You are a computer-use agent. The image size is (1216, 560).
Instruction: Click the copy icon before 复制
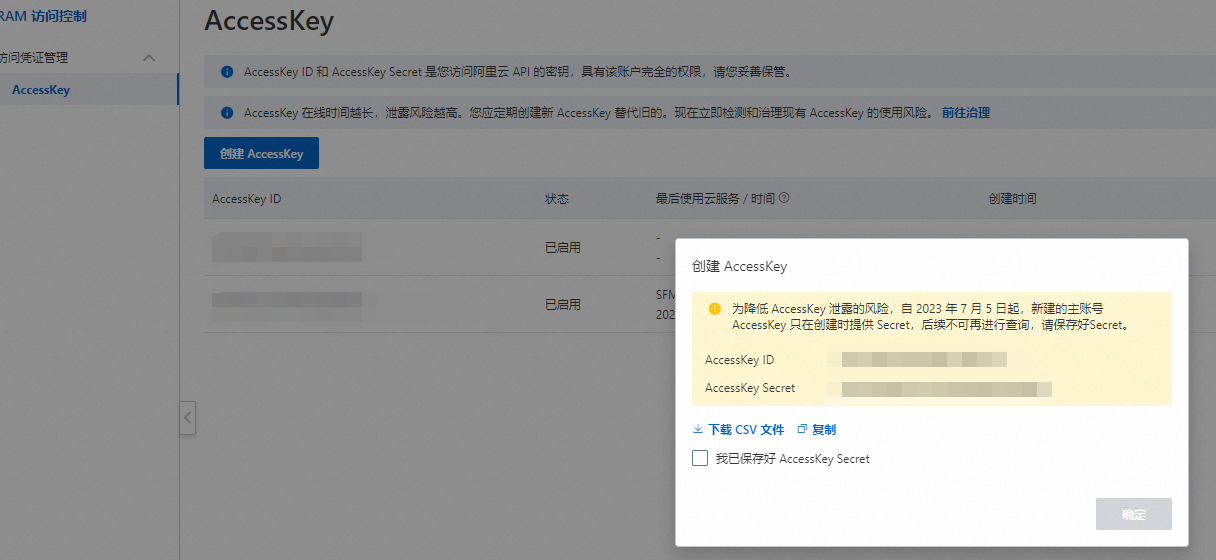pos(802,429)
